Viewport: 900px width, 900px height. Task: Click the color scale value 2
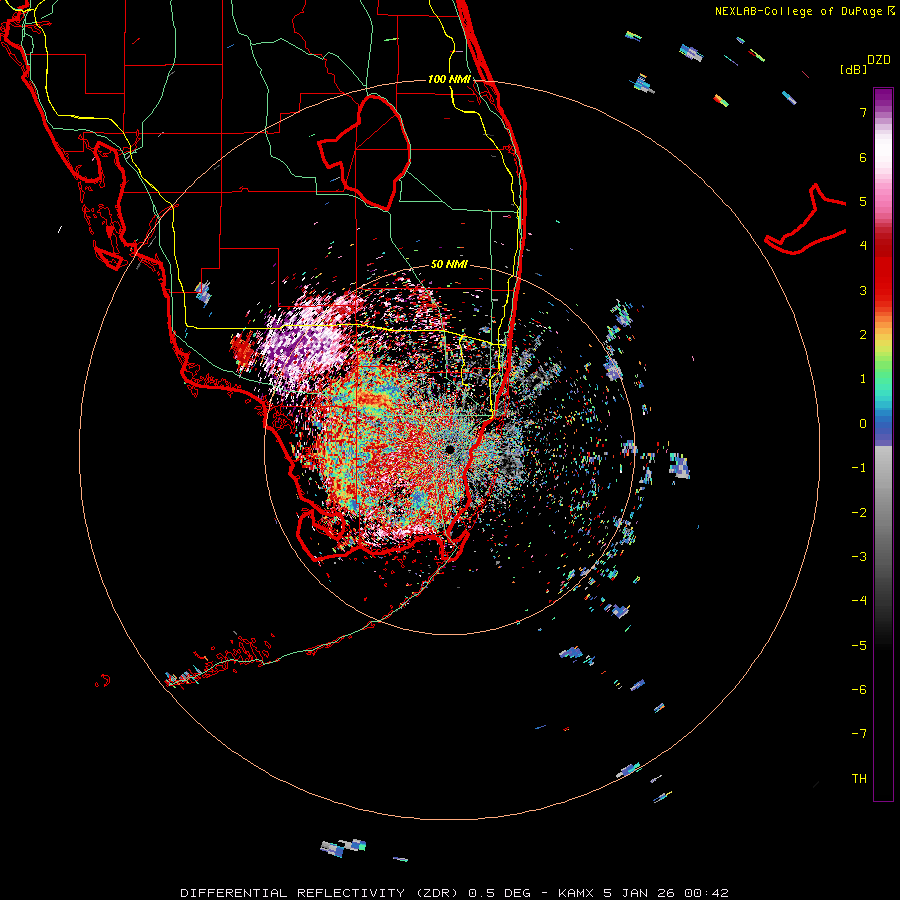click(x=863, y=335)
